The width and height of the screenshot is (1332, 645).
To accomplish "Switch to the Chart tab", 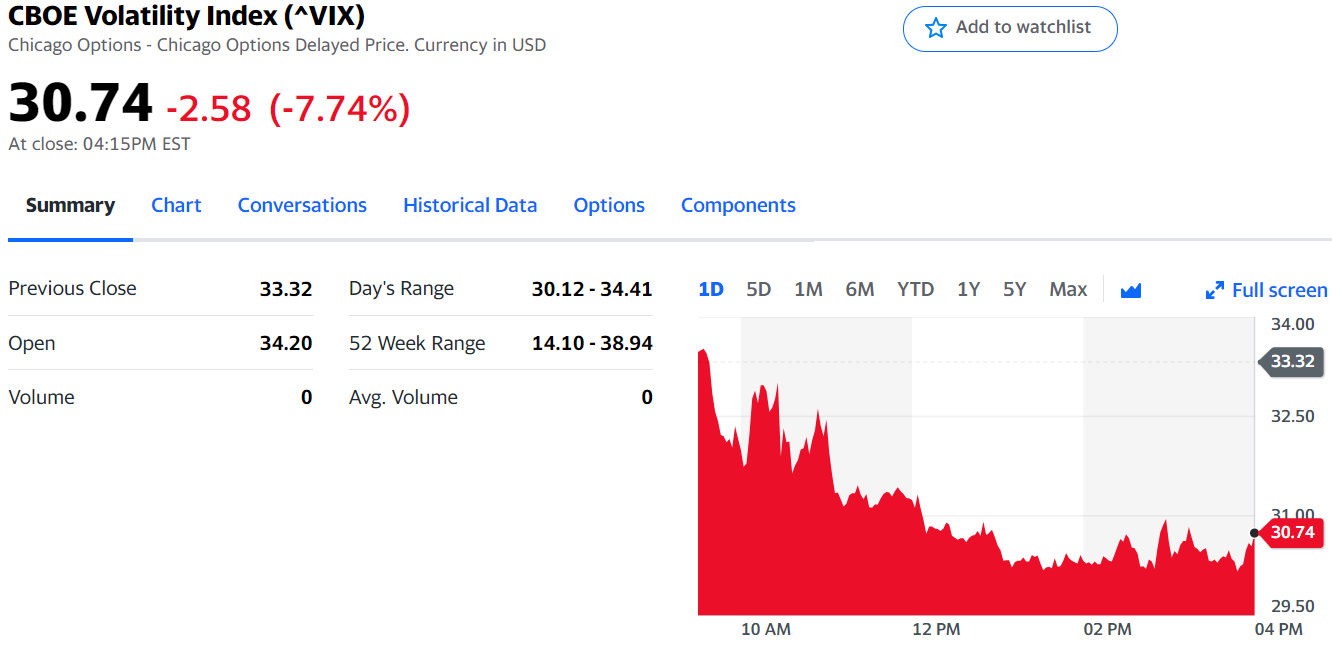I will (x=176, y=205).
